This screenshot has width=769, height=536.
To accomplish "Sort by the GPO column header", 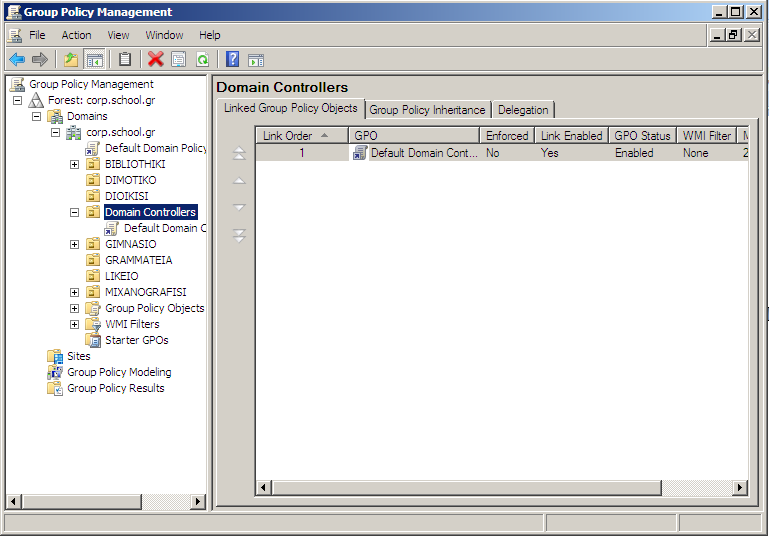I will (x=414, y=136).
